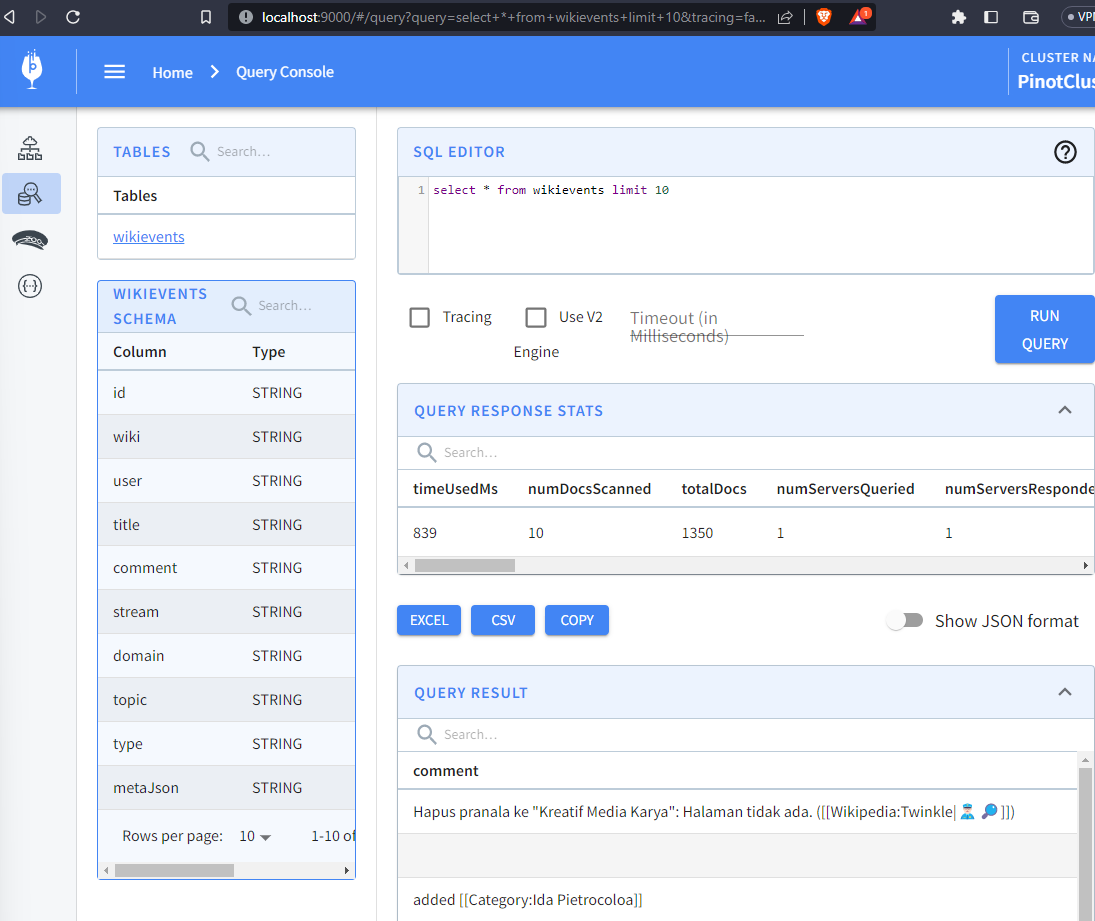
Task: Open the hamburger navigation menu
Action: [114, 71]
